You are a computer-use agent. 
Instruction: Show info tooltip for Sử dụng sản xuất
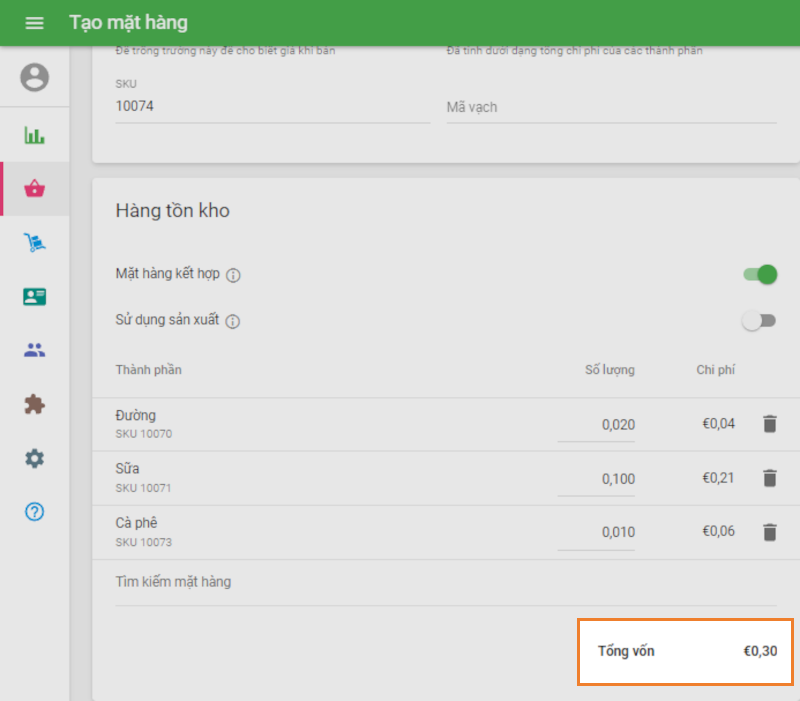tap(232, 322)
